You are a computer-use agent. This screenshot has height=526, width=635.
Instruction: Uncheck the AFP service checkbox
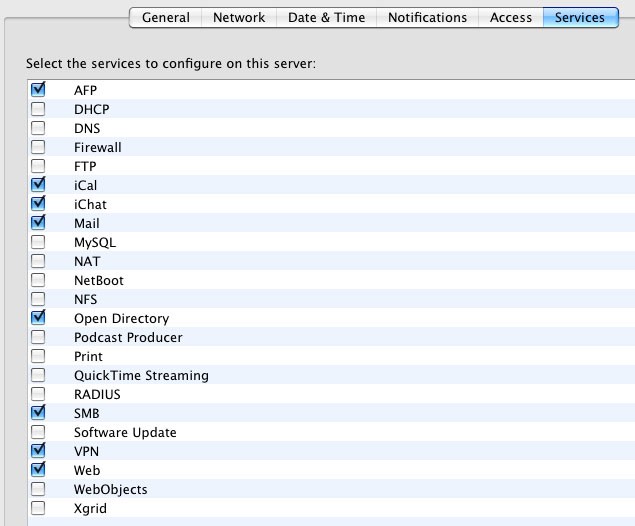click(x=38, y=89)
